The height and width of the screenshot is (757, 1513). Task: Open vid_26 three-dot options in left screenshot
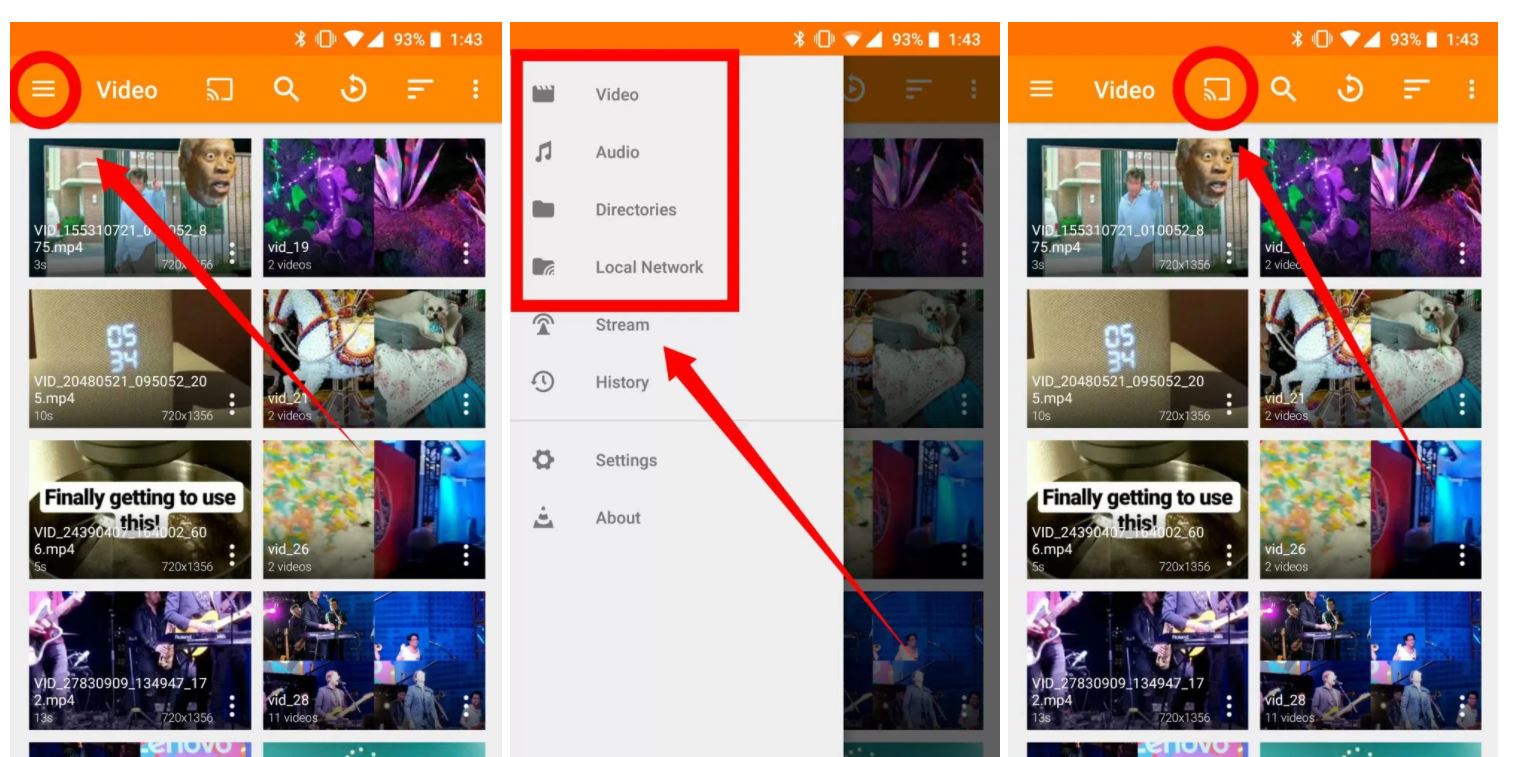point(465,555)
